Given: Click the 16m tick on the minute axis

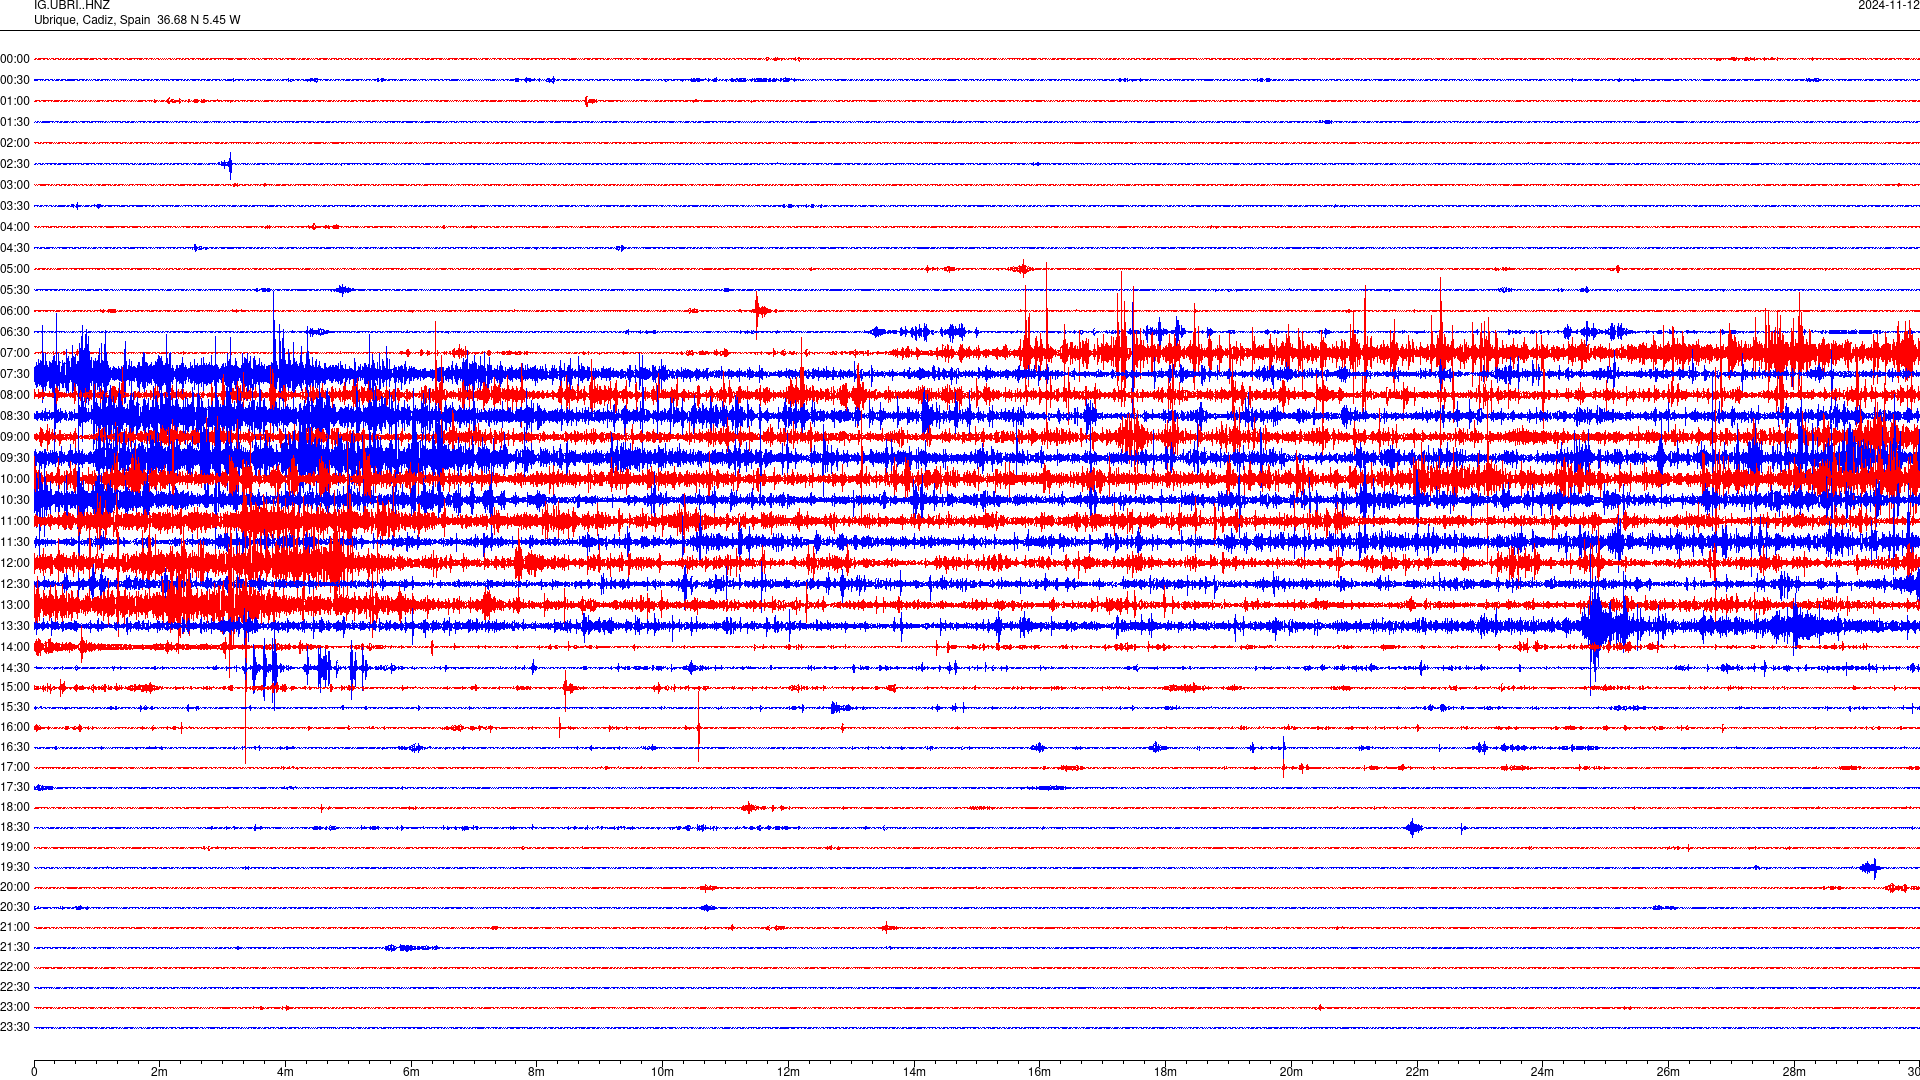Looking at the screenshot, I should click(1040, 1072).
